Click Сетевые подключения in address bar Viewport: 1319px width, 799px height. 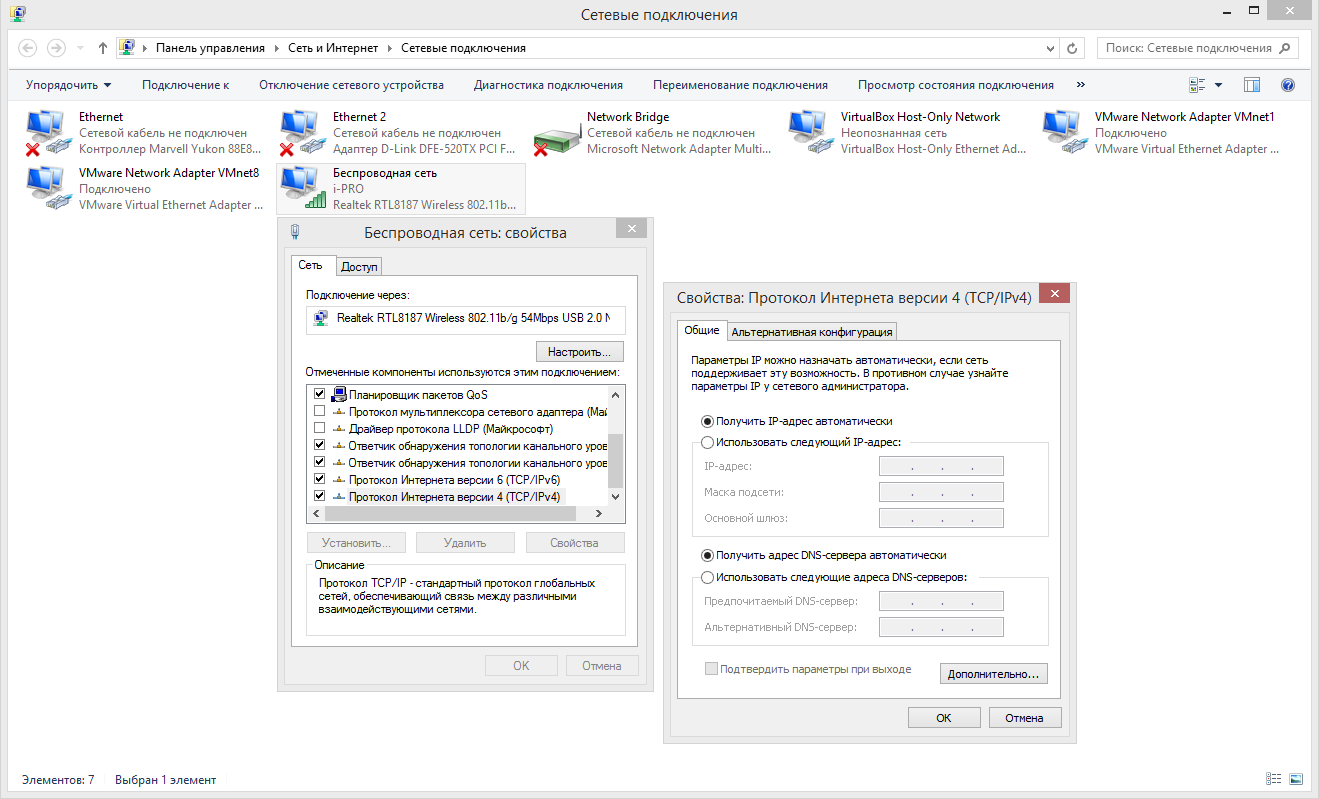463,48
